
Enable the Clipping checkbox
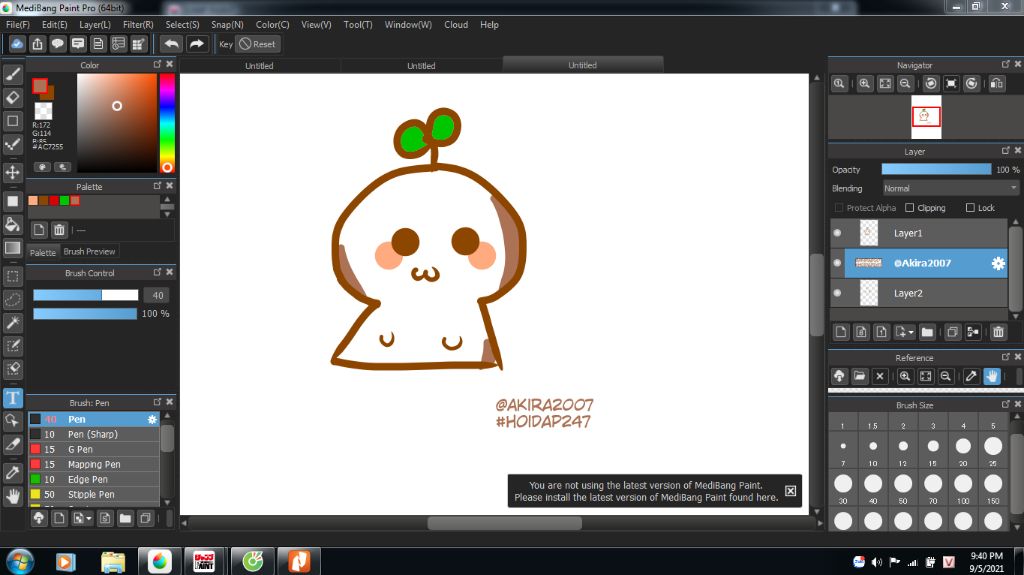(x=909, y=208)
